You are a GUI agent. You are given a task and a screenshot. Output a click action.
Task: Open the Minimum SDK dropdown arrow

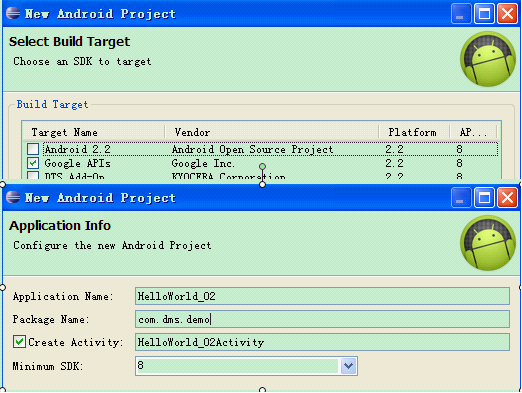[x=348, y=366]
